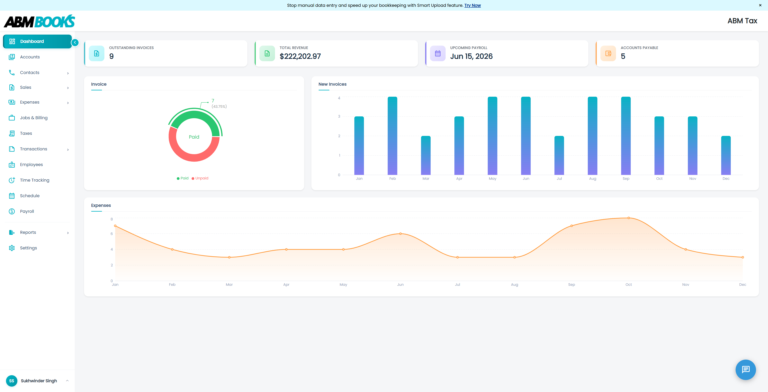Open the Sukhwinder Singh user menu chevron
Viewport: 768px width, 392px height.
pyautogui.click(x=67, y=381)
